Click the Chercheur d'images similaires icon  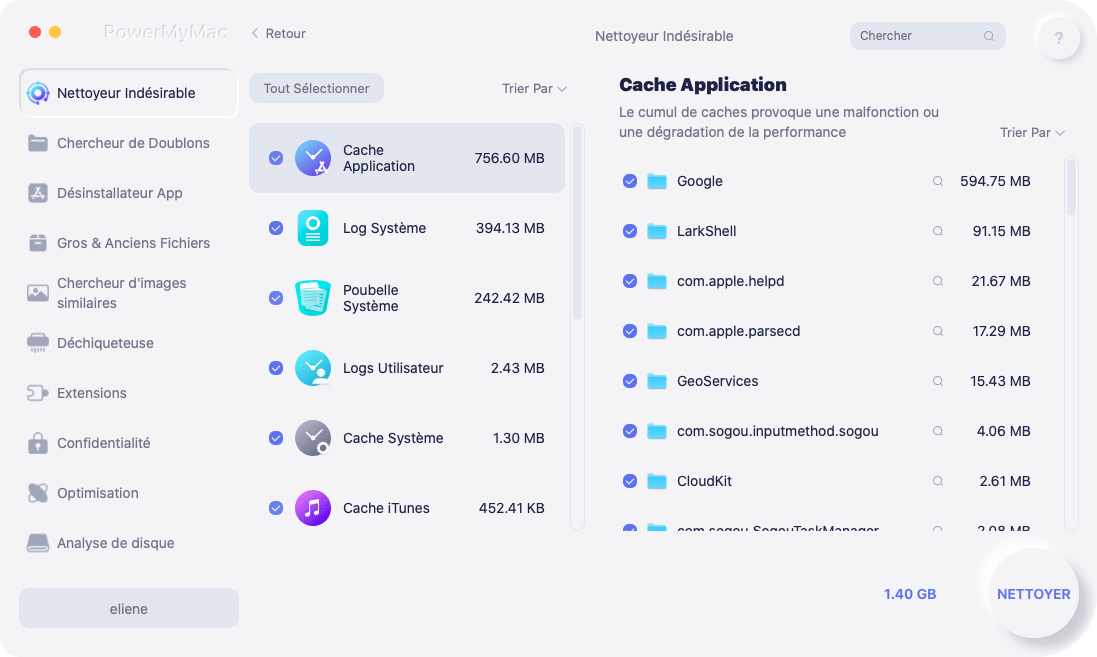(38, 293)
